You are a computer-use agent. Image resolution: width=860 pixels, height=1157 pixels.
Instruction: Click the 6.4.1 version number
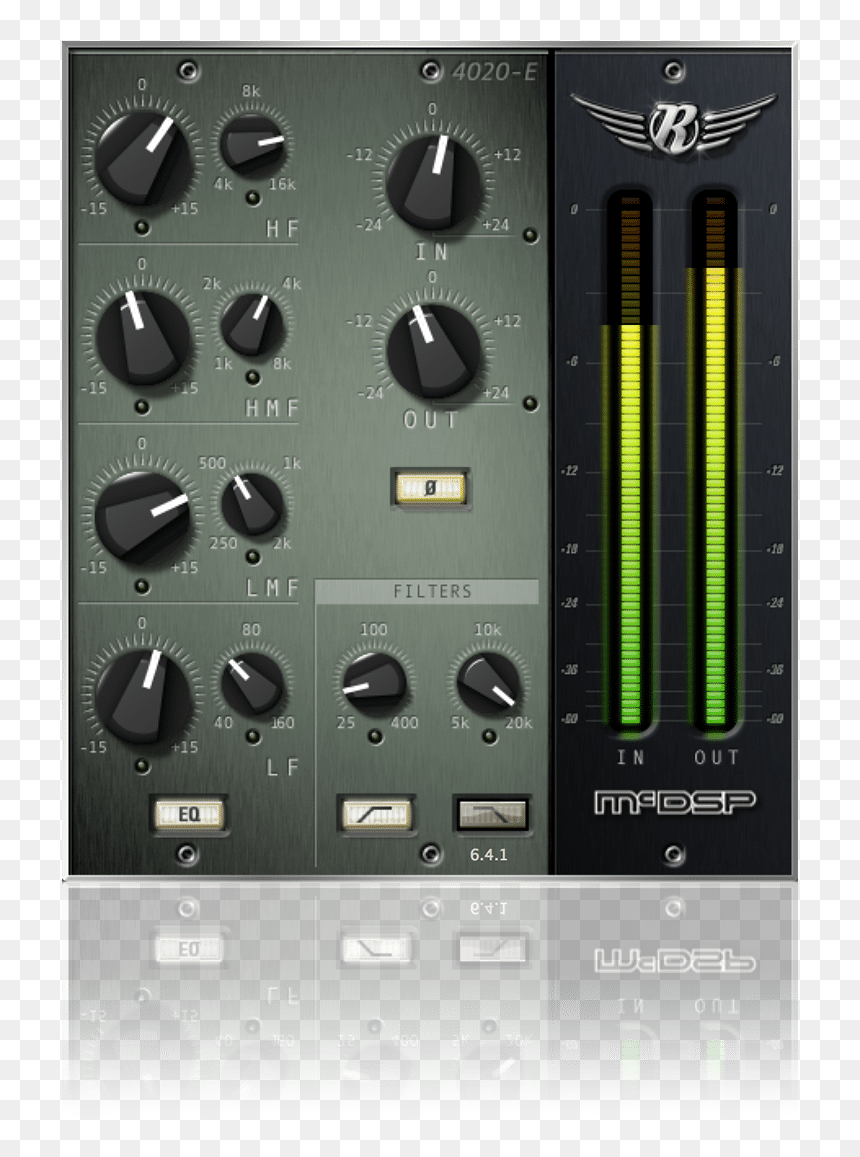click(x=489, y=854)
